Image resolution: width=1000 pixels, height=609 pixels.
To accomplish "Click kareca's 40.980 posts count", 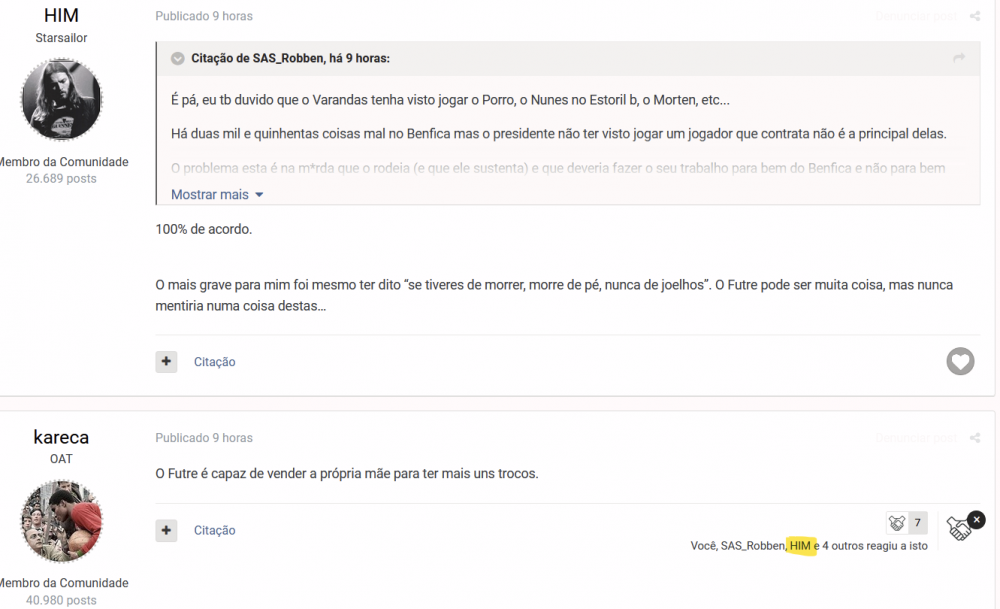I will (61, 600).
